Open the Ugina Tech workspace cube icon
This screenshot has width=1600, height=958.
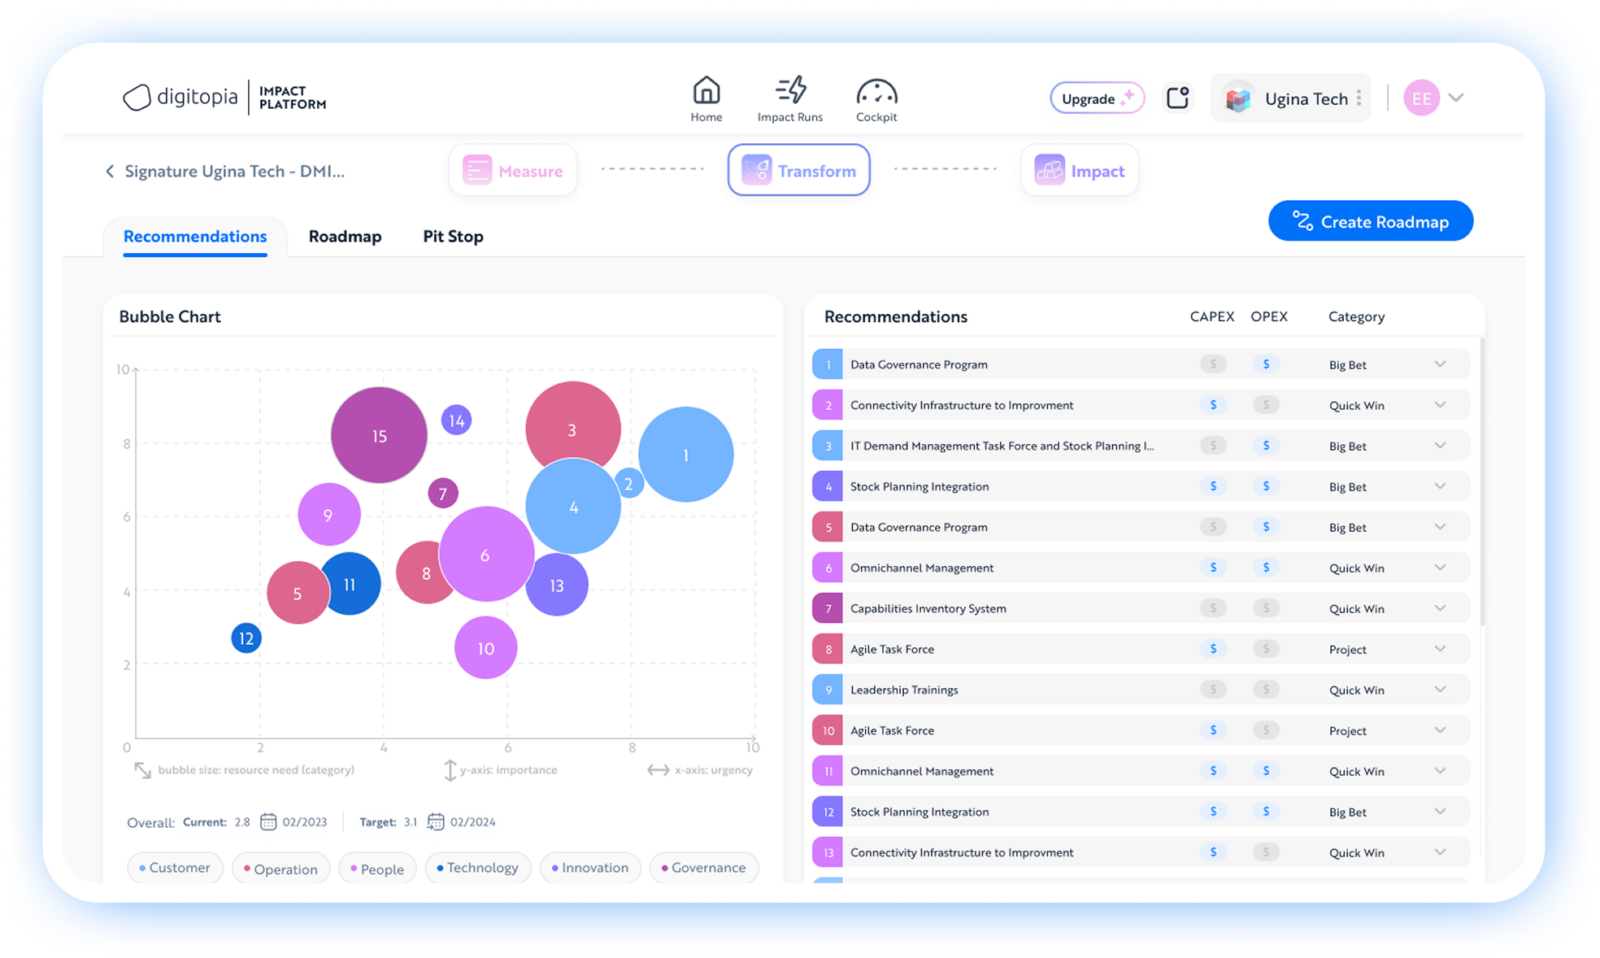pyautogui.click(x=1237, y=98)
